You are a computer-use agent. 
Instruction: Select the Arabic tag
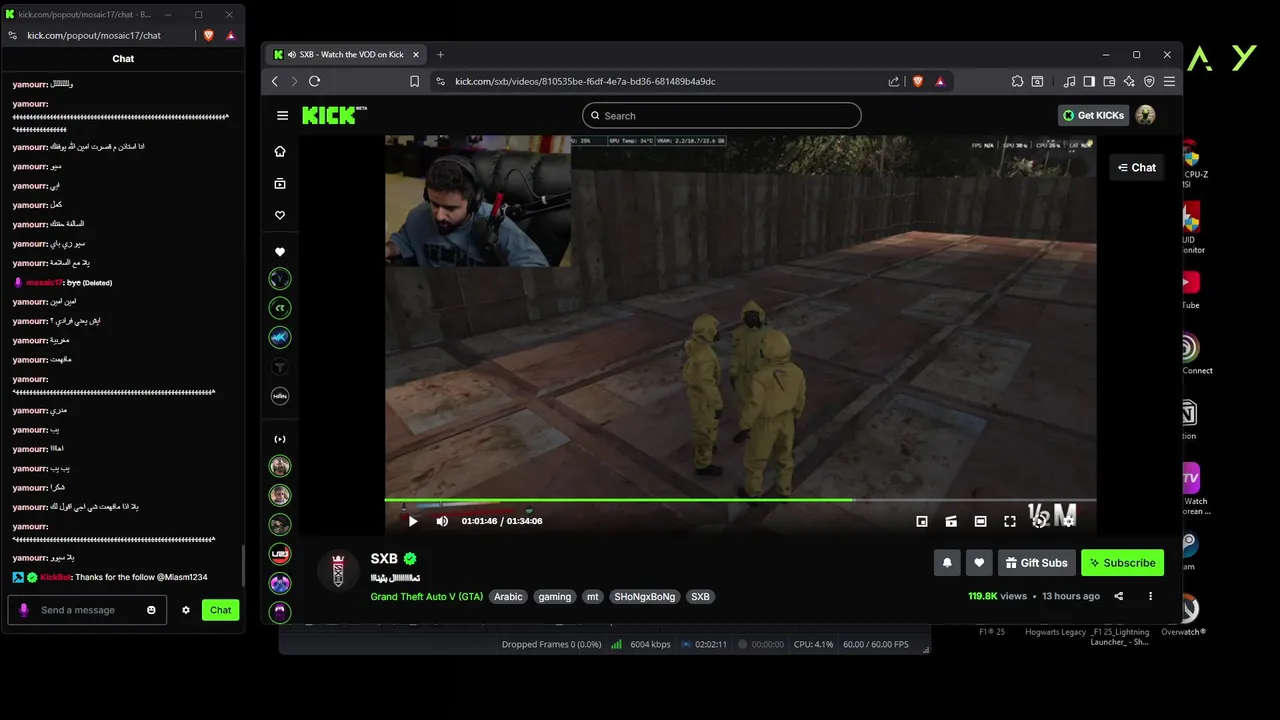tap(508, 597)
